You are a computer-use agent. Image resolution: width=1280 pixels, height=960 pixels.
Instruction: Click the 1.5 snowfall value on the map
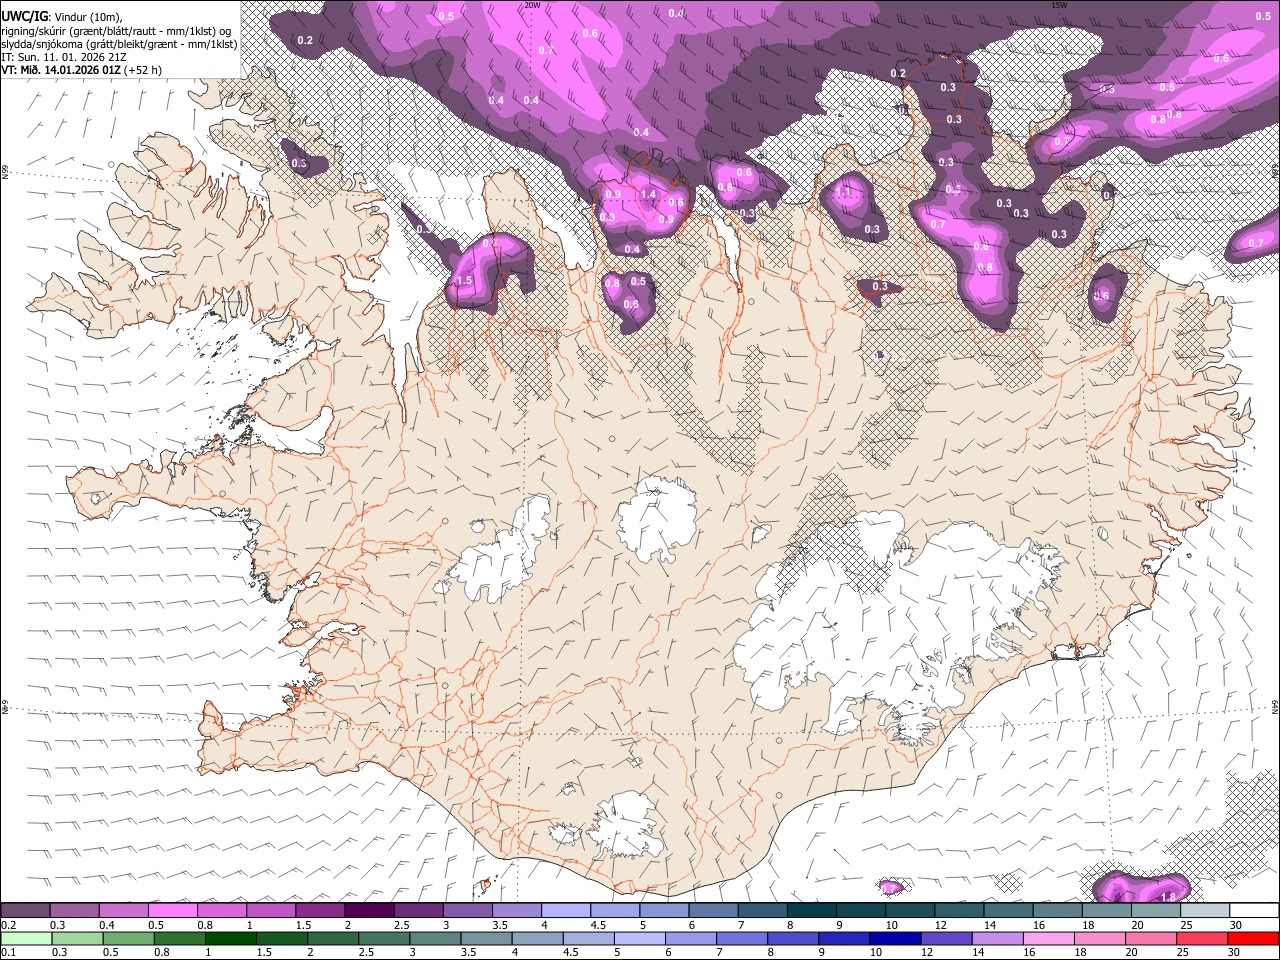(464, 281)
